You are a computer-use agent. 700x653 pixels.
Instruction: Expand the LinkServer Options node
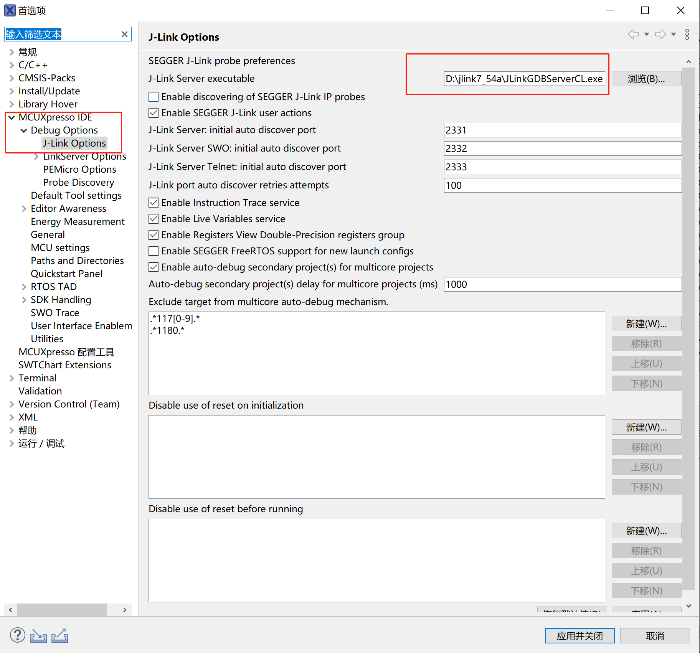pyautogui.click(x=36, y=156)
